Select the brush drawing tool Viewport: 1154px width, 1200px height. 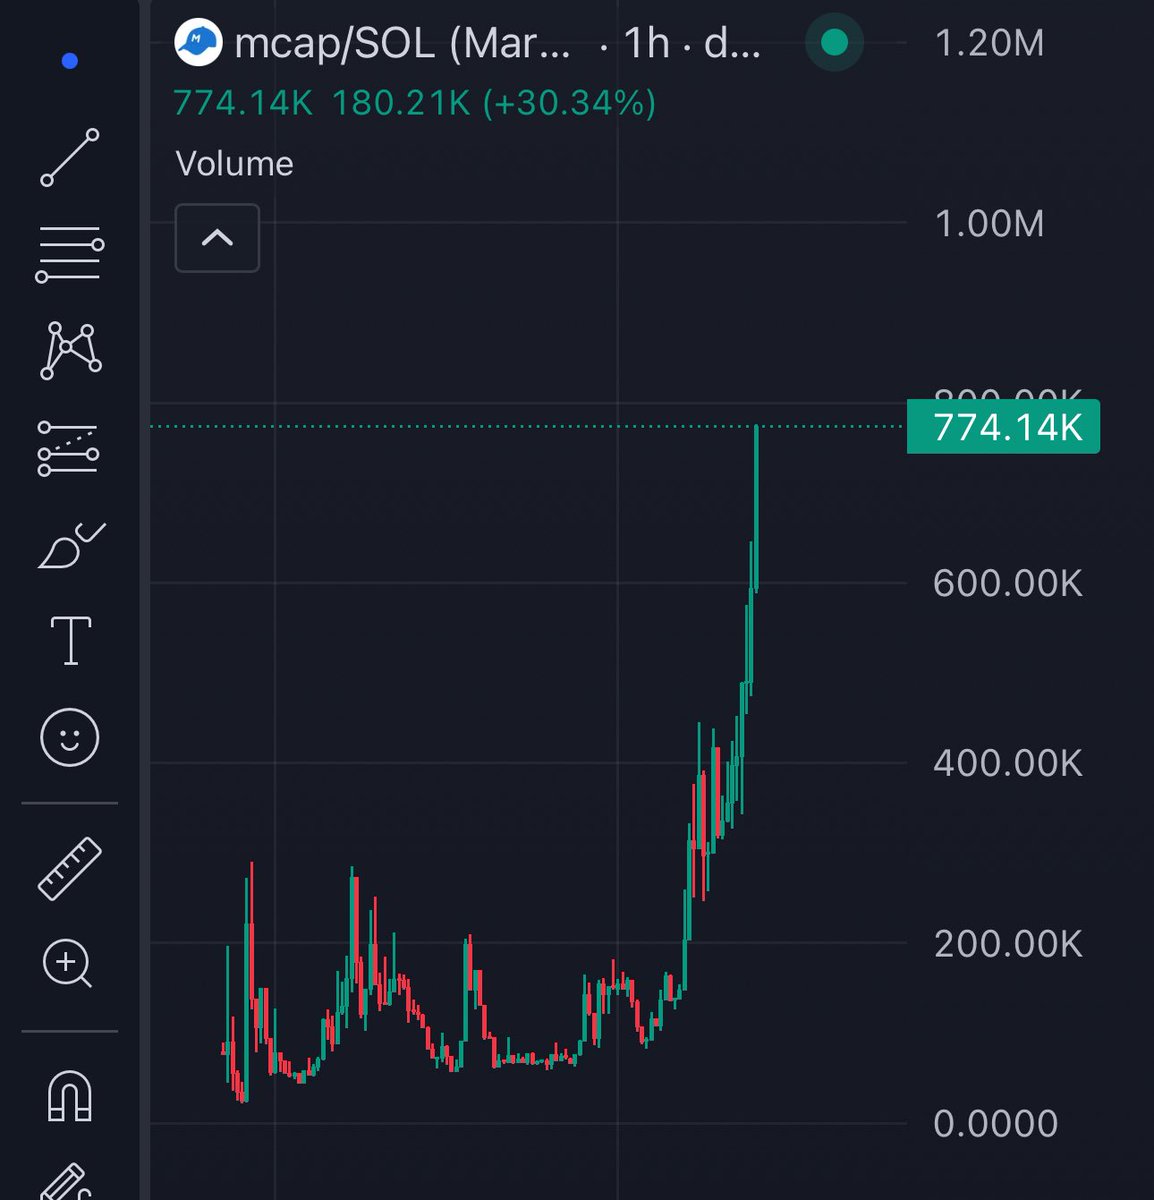click(71, 545)
